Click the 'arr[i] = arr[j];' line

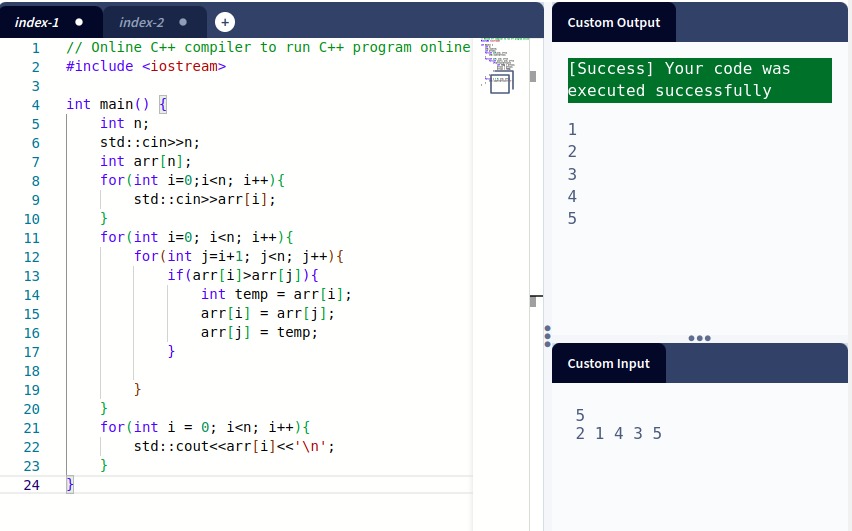(268, 313)
